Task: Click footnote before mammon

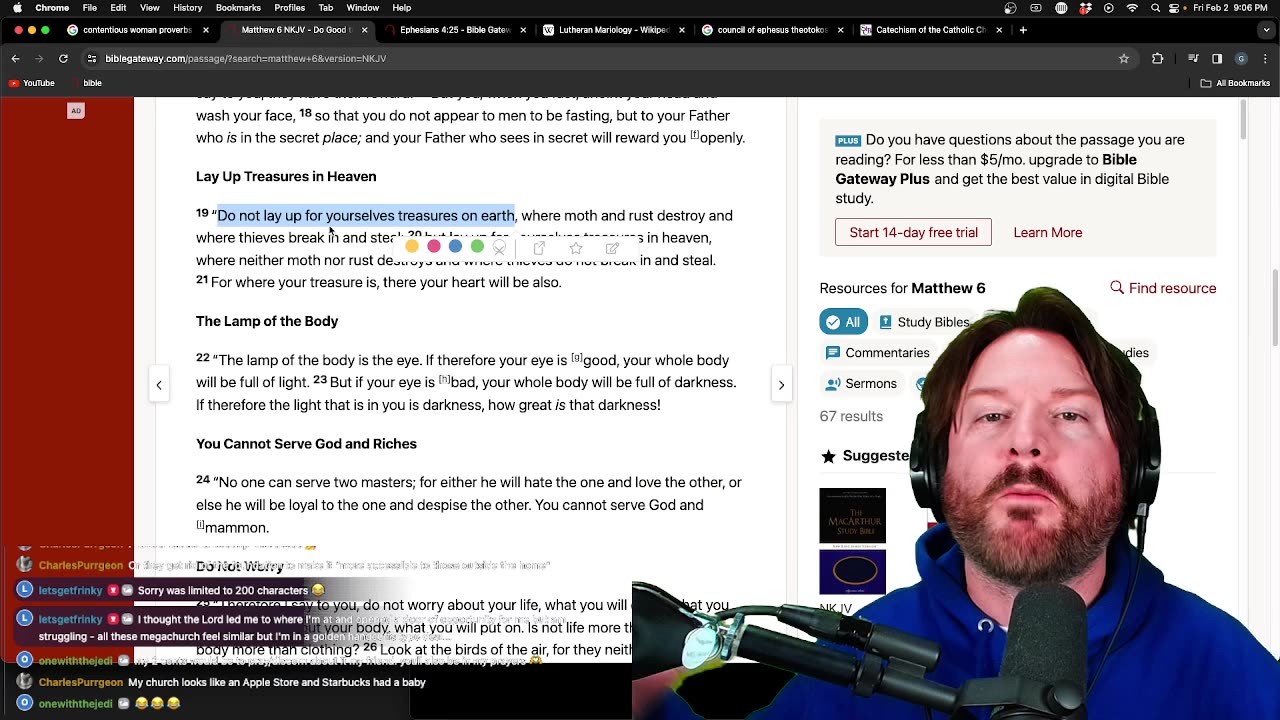Action: coord(200,525)
